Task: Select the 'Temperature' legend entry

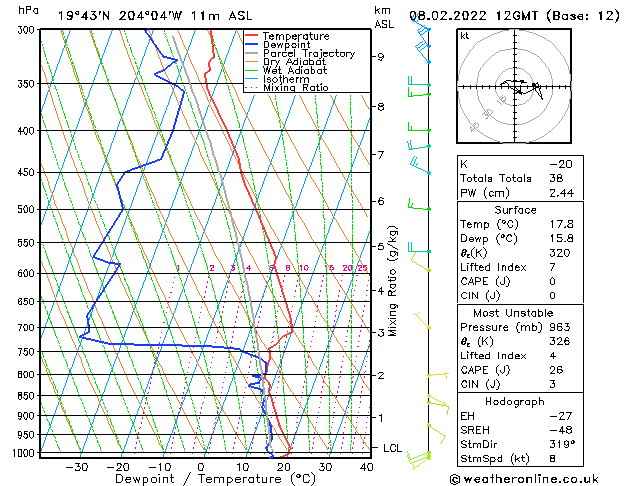Action: click(296, 36)
